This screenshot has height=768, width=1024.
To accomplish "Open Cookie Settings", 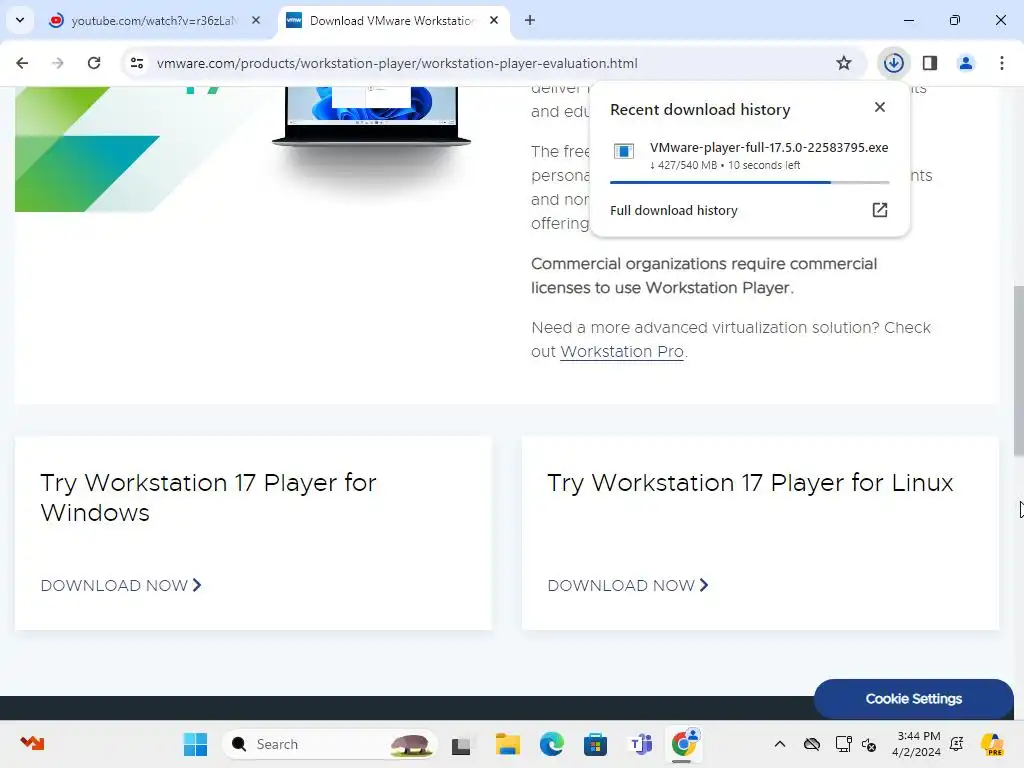I will coord(914,698).
